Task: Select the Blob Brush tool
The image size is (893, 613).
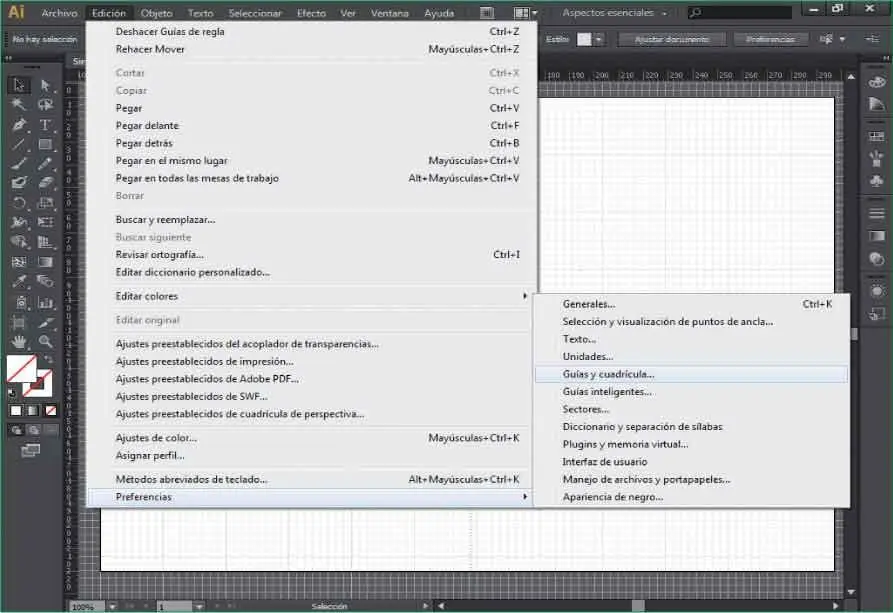Action: coord(19,183)
